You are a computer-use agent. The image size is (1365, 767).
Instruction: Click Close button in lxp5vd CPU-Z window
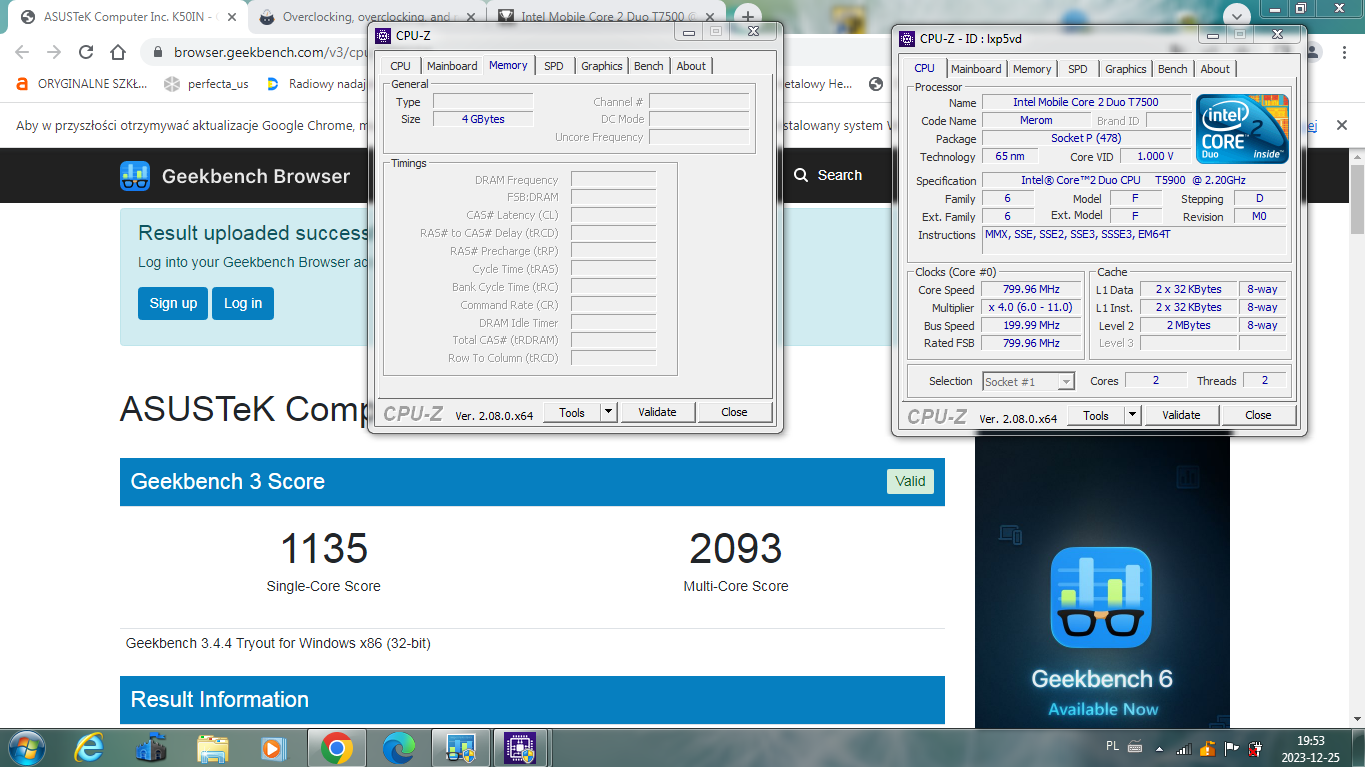[1258, 415]
